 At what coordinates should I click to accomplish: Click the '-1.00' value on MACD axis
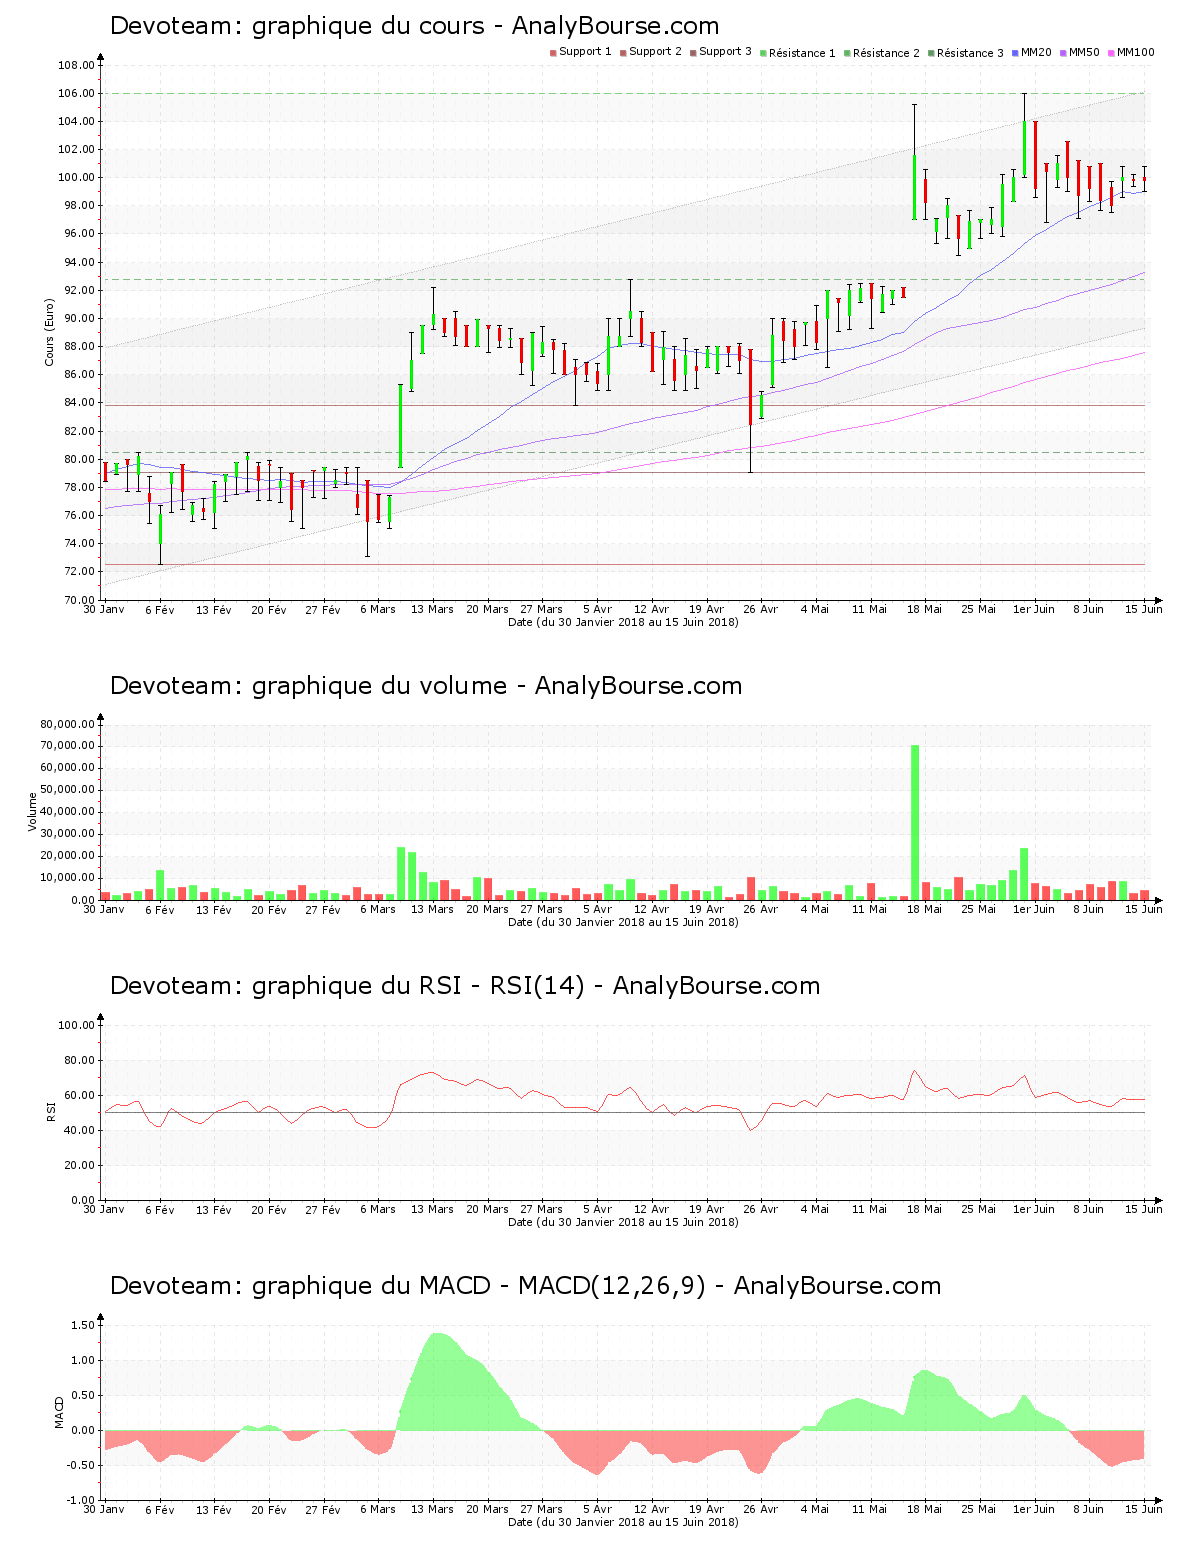pyautogui.click(x=81, y=1501)
